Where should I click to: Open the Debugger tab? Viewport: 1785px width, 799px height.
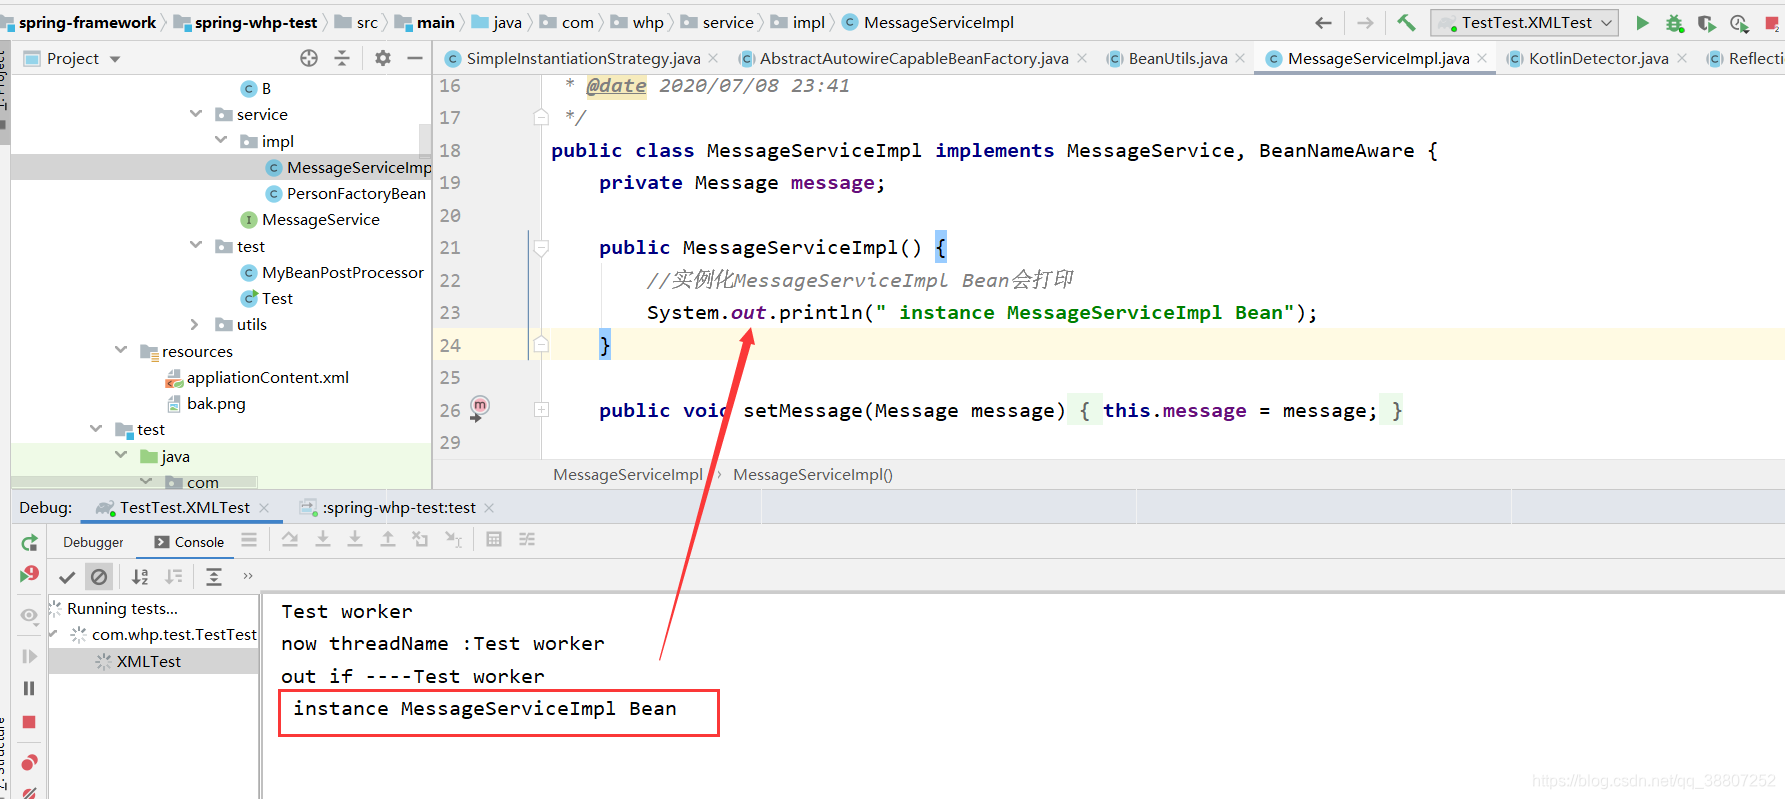tap(93, 542)
